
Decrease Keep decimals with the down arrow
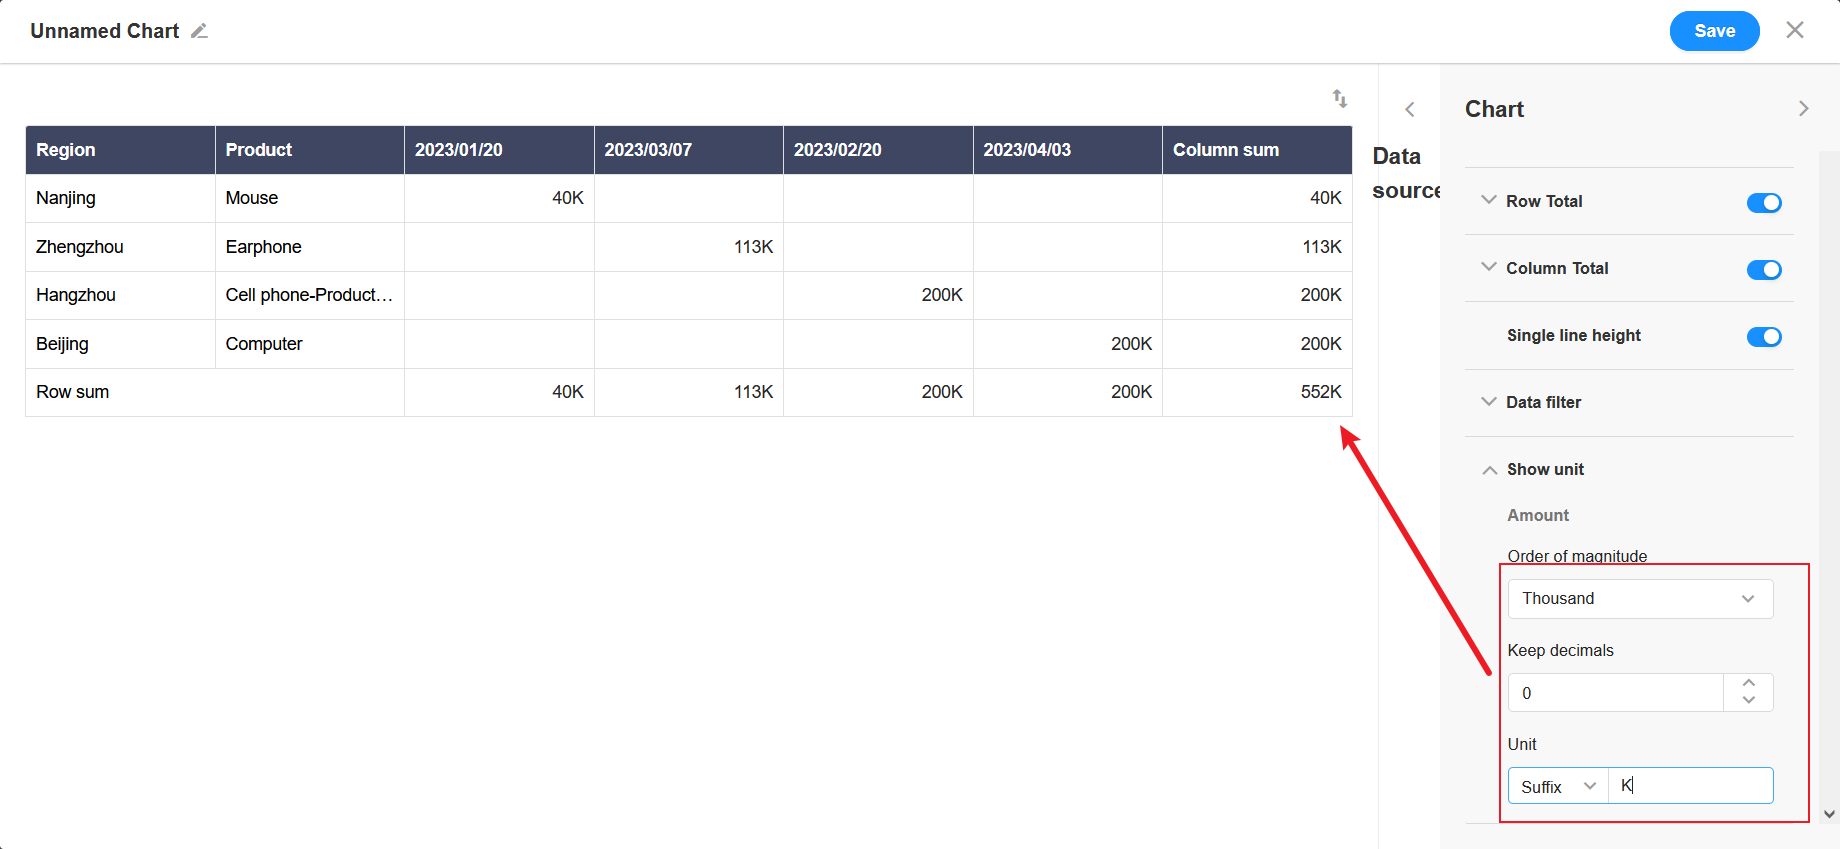(1748, 701)
